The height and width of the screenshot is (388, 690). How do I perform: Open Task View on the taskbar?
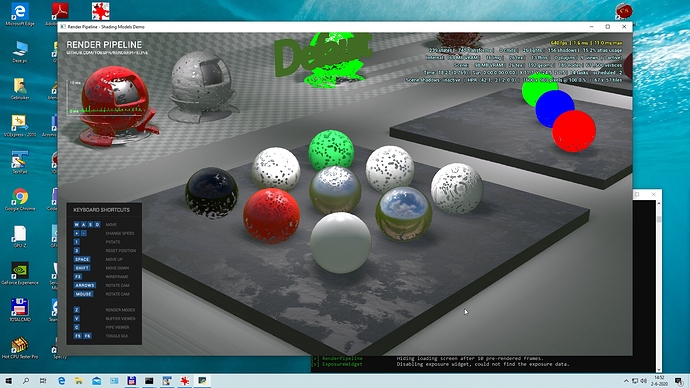[43, 381]
